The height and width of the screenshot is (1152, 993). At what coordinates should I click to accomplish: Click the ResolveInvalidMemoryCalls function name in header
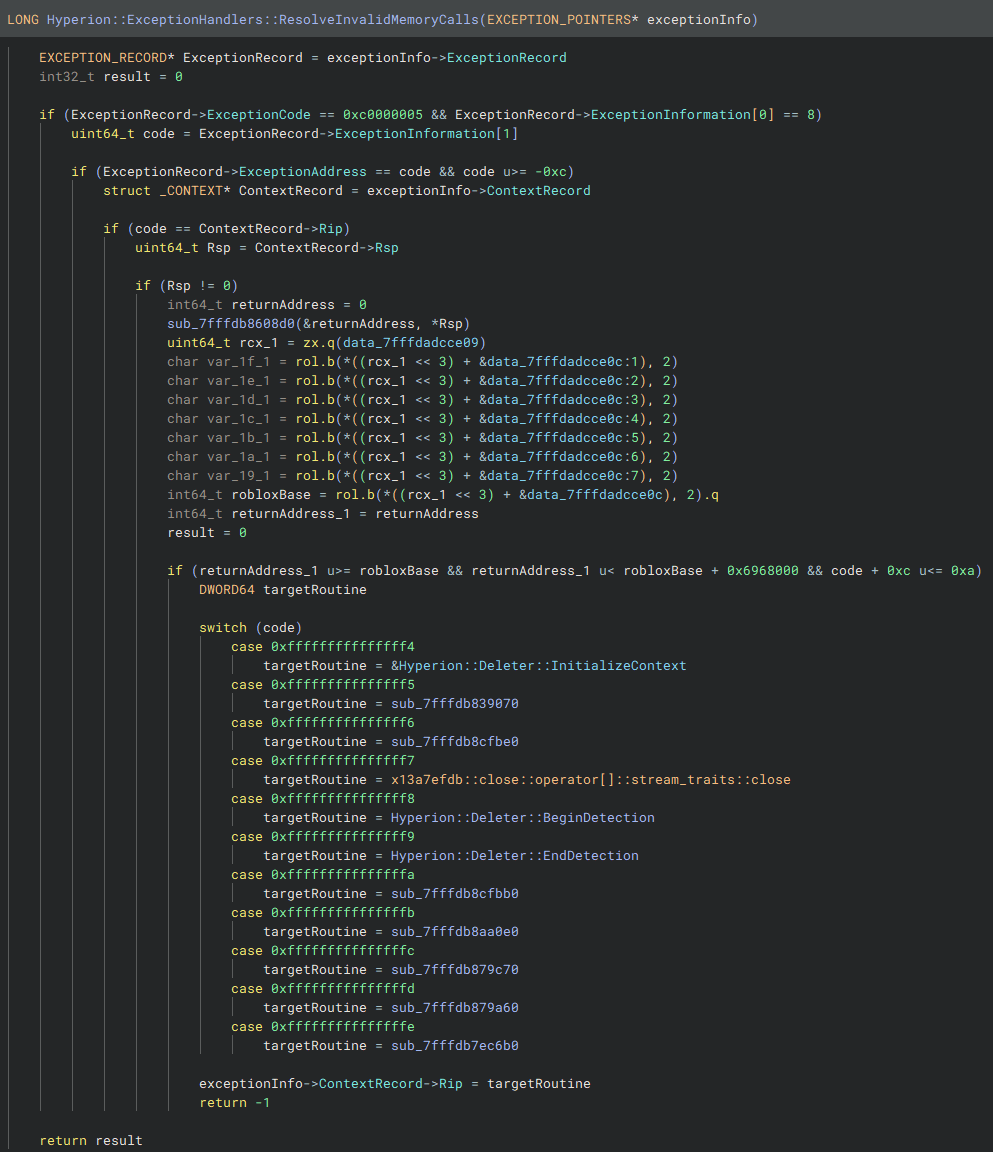coord(378,20)
